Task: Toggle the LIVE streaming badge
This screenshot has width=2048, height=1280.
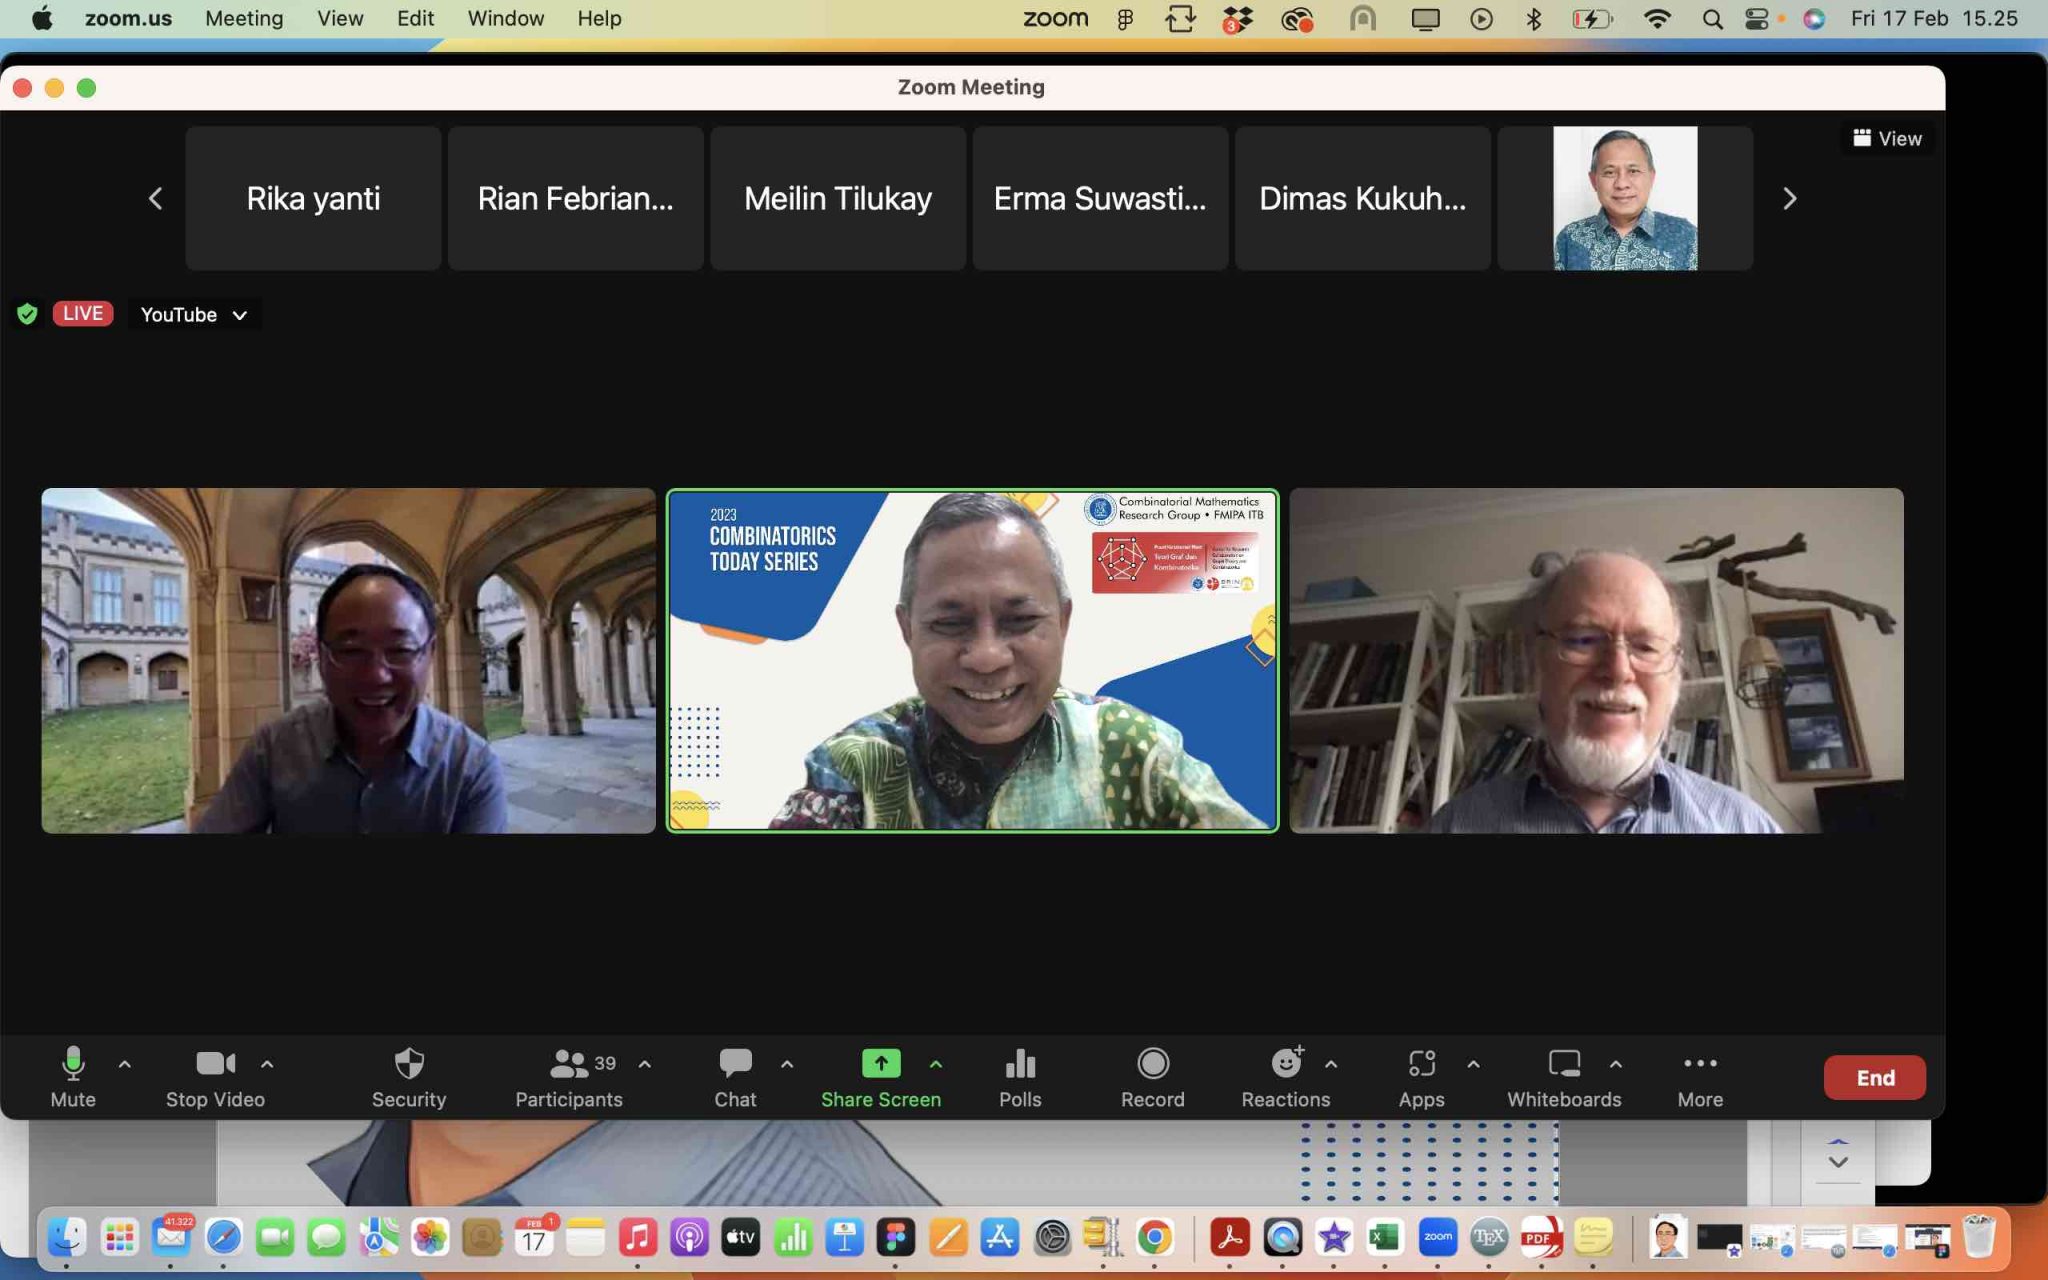Action: pyautogui.click(x=82, y=314)
